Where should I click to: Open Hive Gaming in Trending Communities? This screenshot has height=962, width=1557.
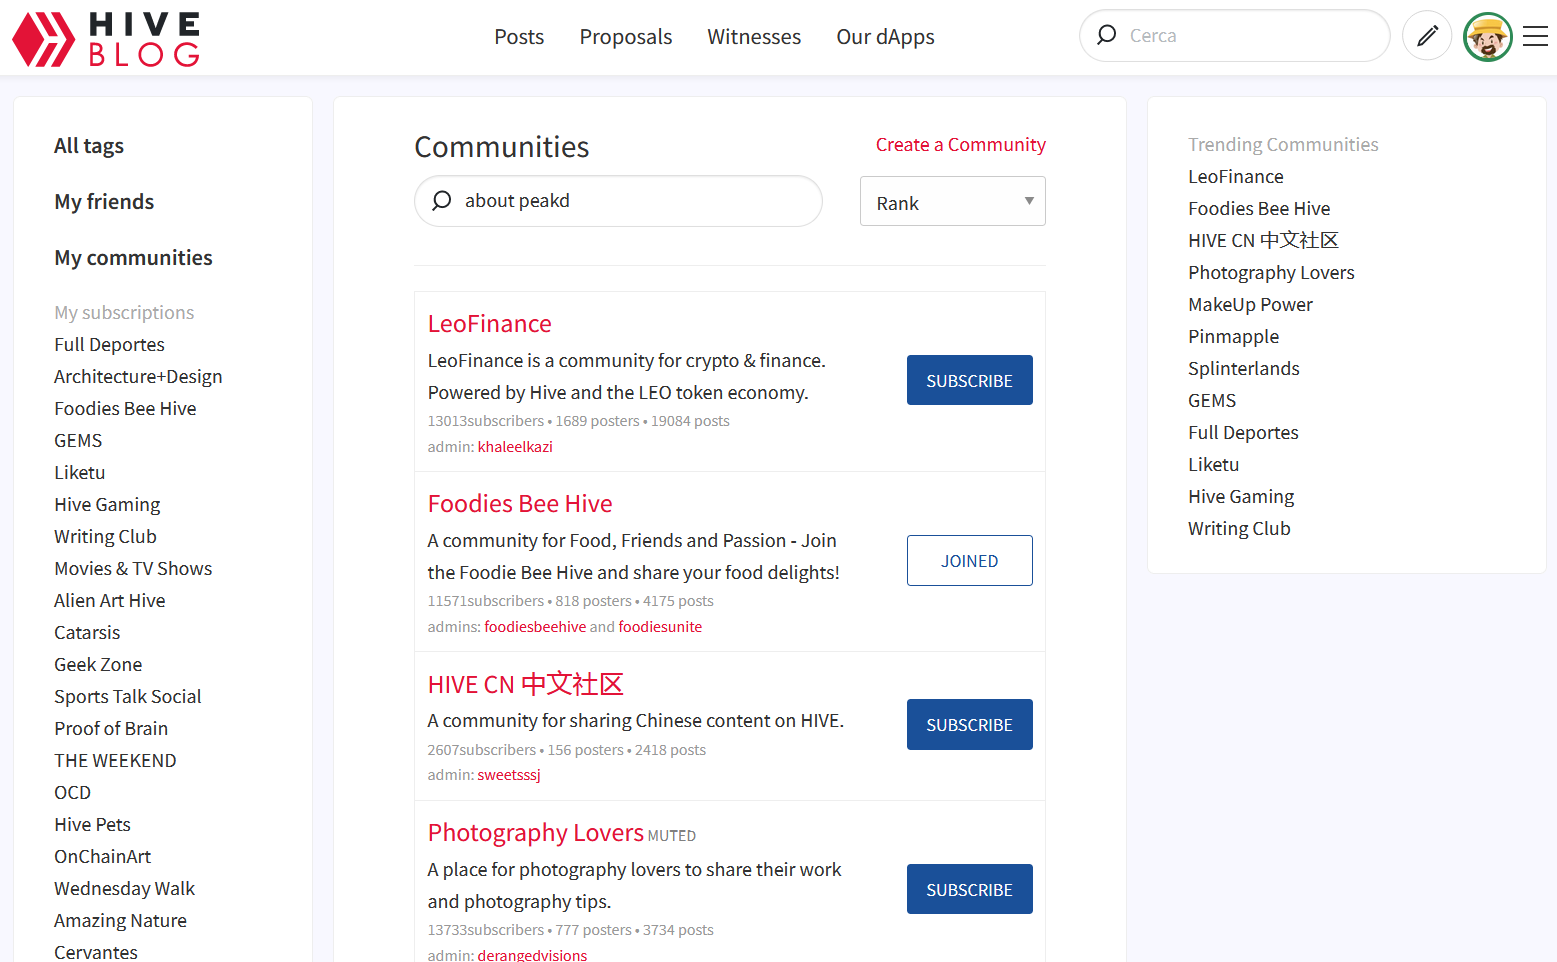(1241, 497)
